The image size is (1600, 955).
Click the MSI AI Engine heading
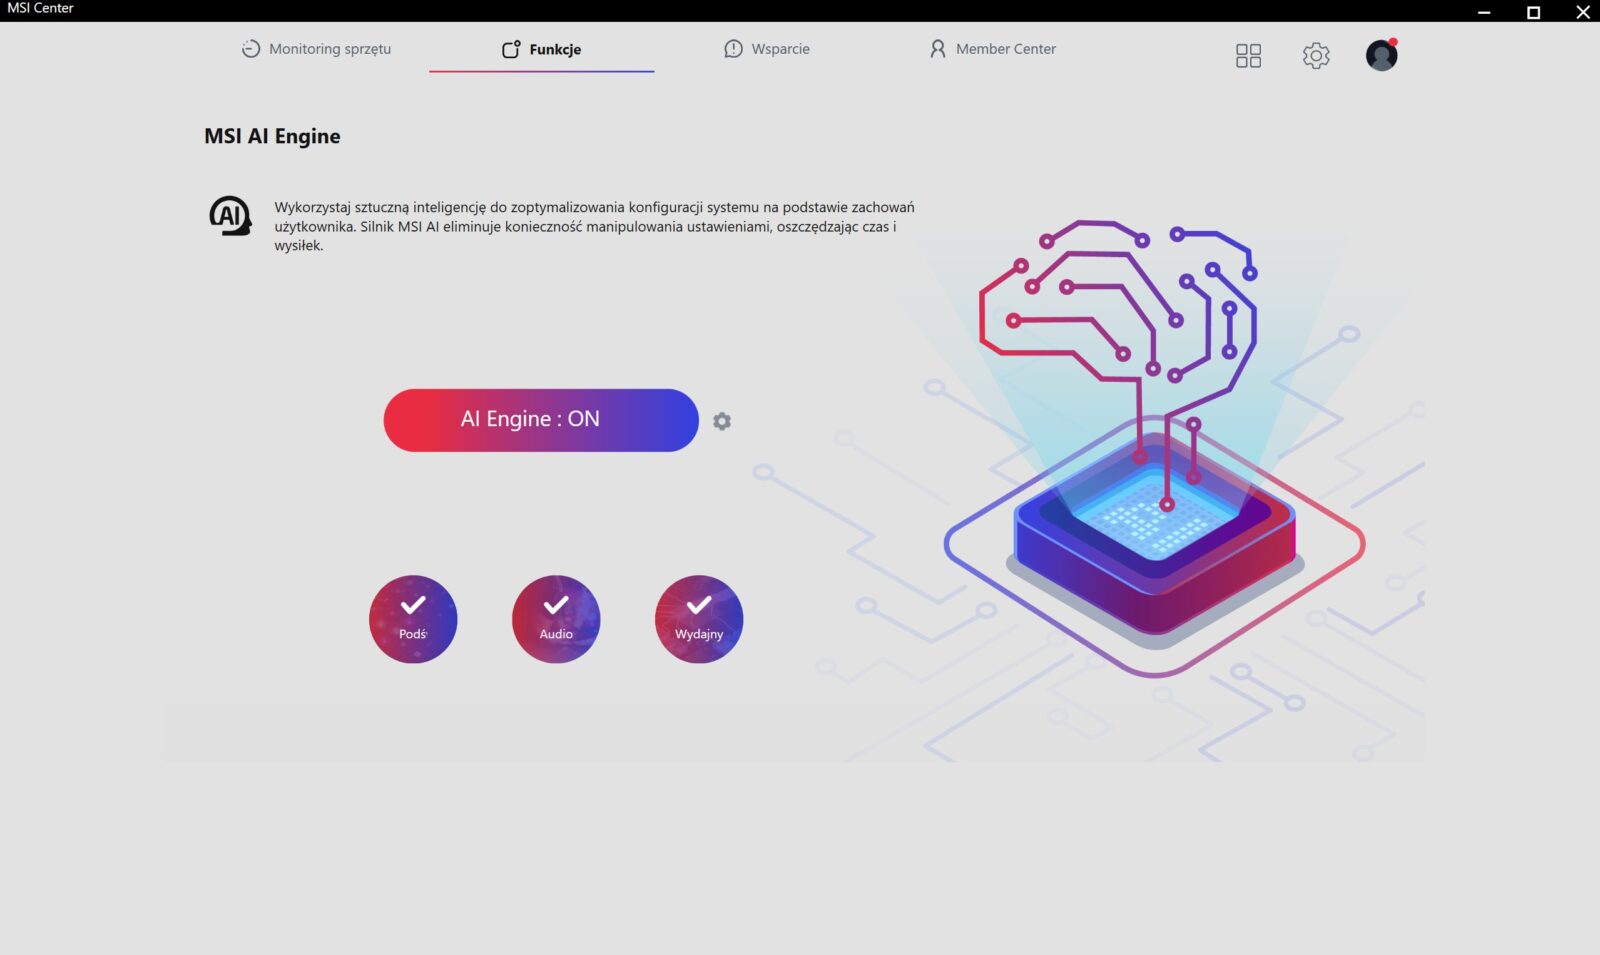(272, 136)
